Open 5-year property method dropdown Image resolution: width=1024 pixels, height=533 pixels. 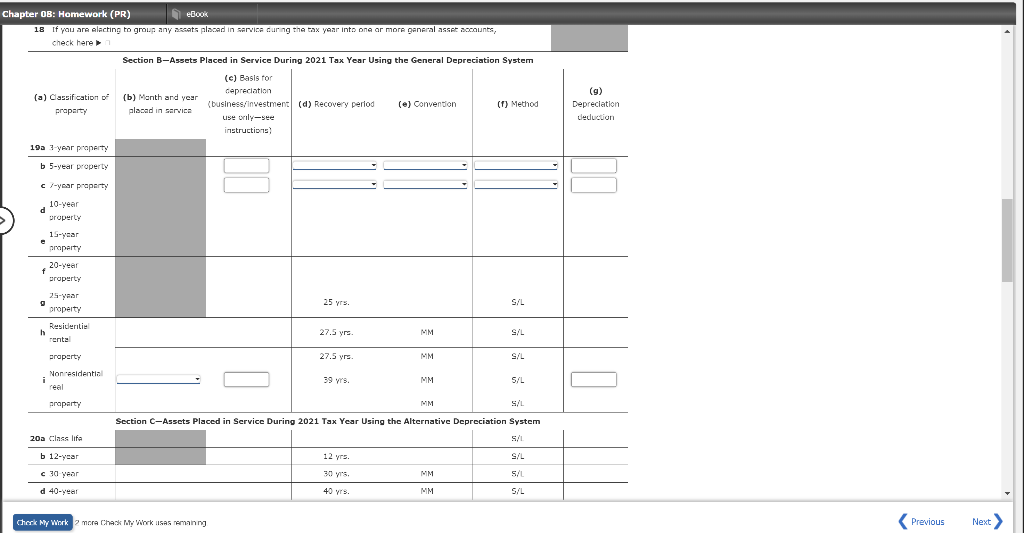pos(516,165)
